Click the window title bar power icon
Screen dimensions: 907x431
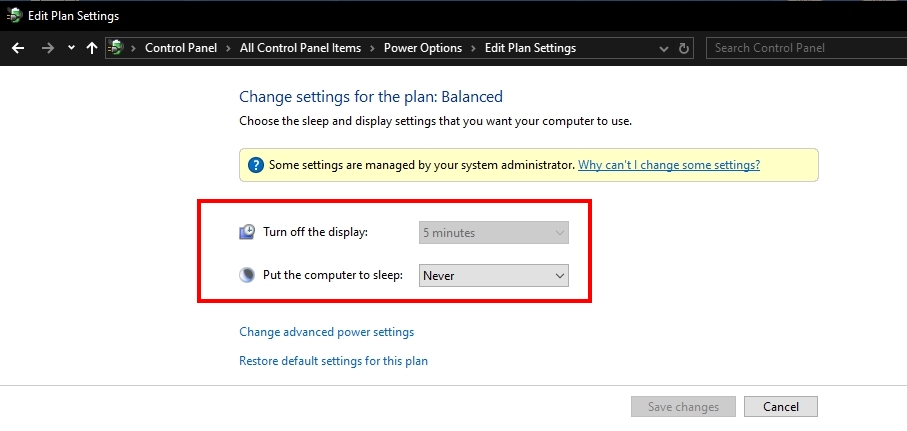point(14,15)
